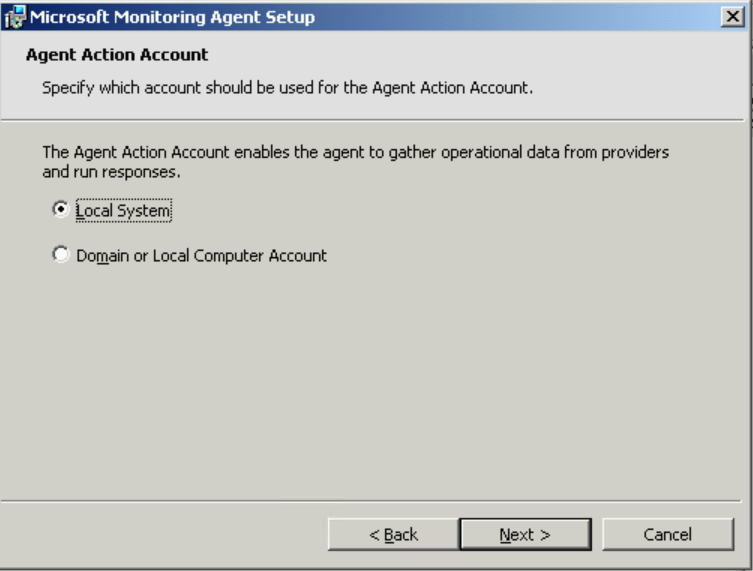
Task: Click the empty circle beside Domain account option
Action: click(x=61, y=255)
